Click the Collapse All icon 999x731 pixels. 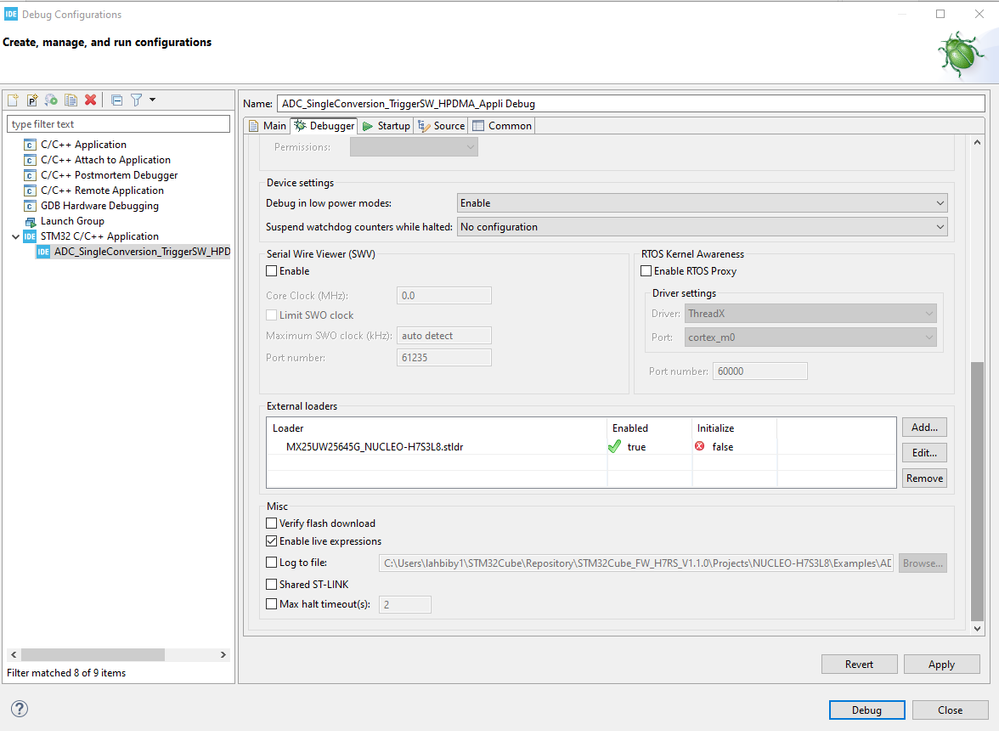[117, 100]
